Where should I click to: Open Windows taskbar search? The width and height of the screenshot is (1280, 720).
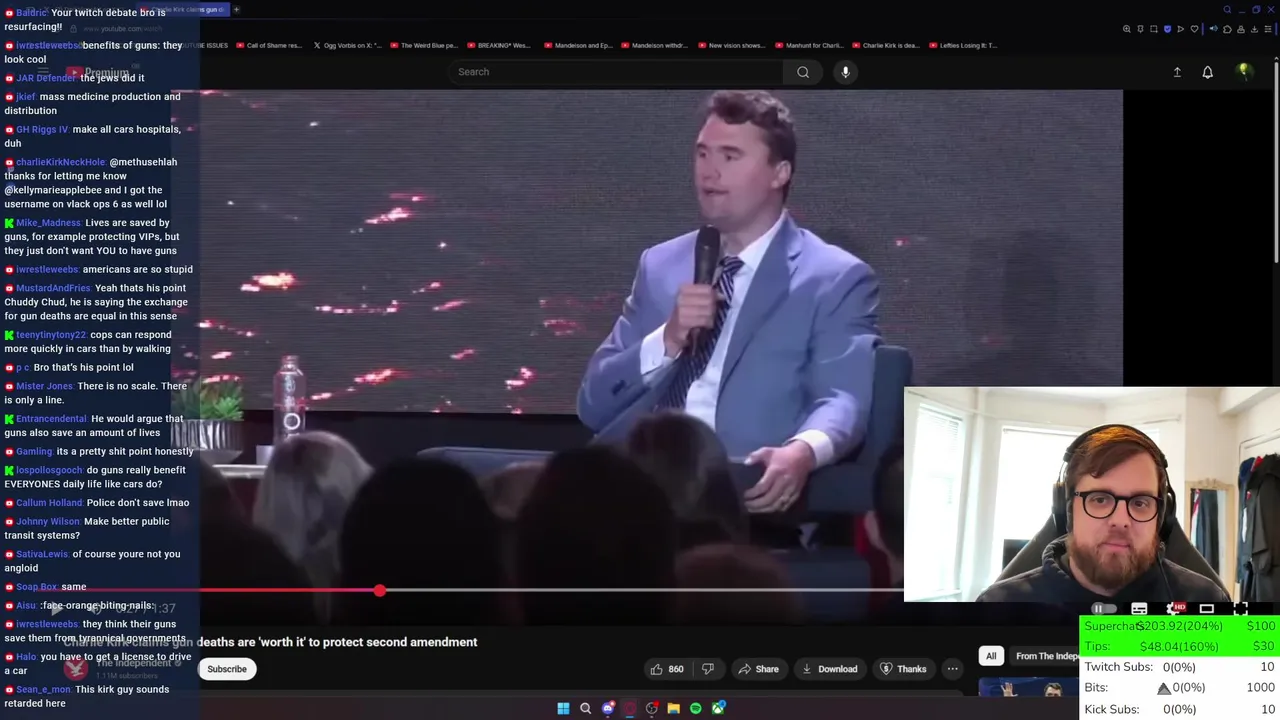(x=586, y=708)
